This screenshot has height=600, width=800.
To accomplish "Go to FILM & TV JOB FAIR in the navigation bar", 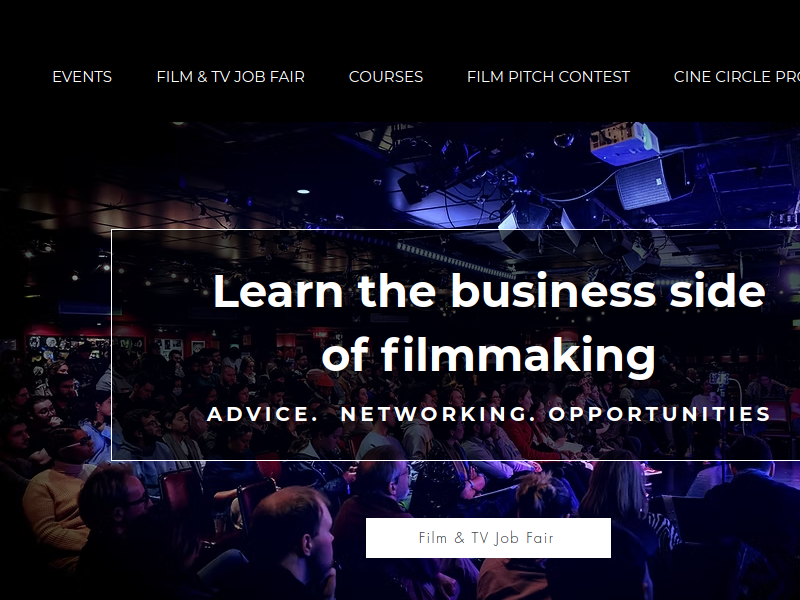I will pos(231,77).
